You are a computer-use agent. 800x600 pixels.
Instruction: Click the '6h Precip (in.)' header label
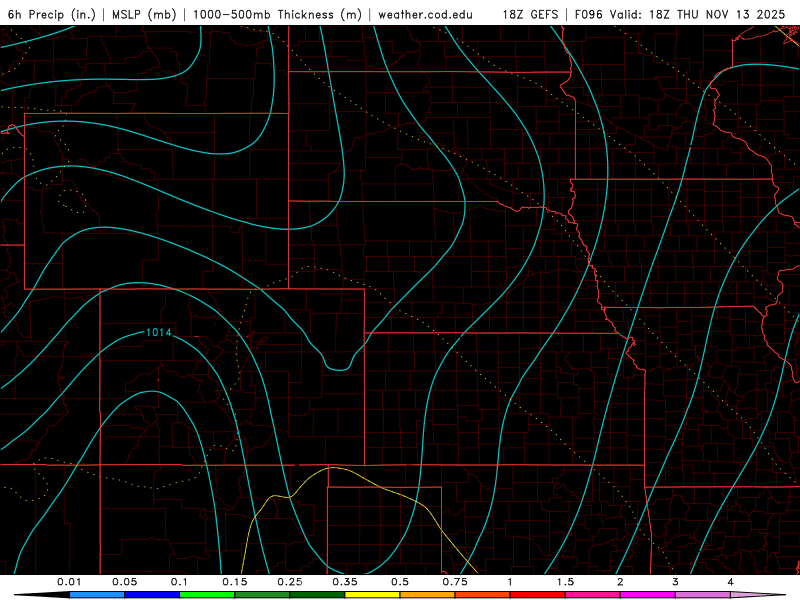(x=52, y=14)
